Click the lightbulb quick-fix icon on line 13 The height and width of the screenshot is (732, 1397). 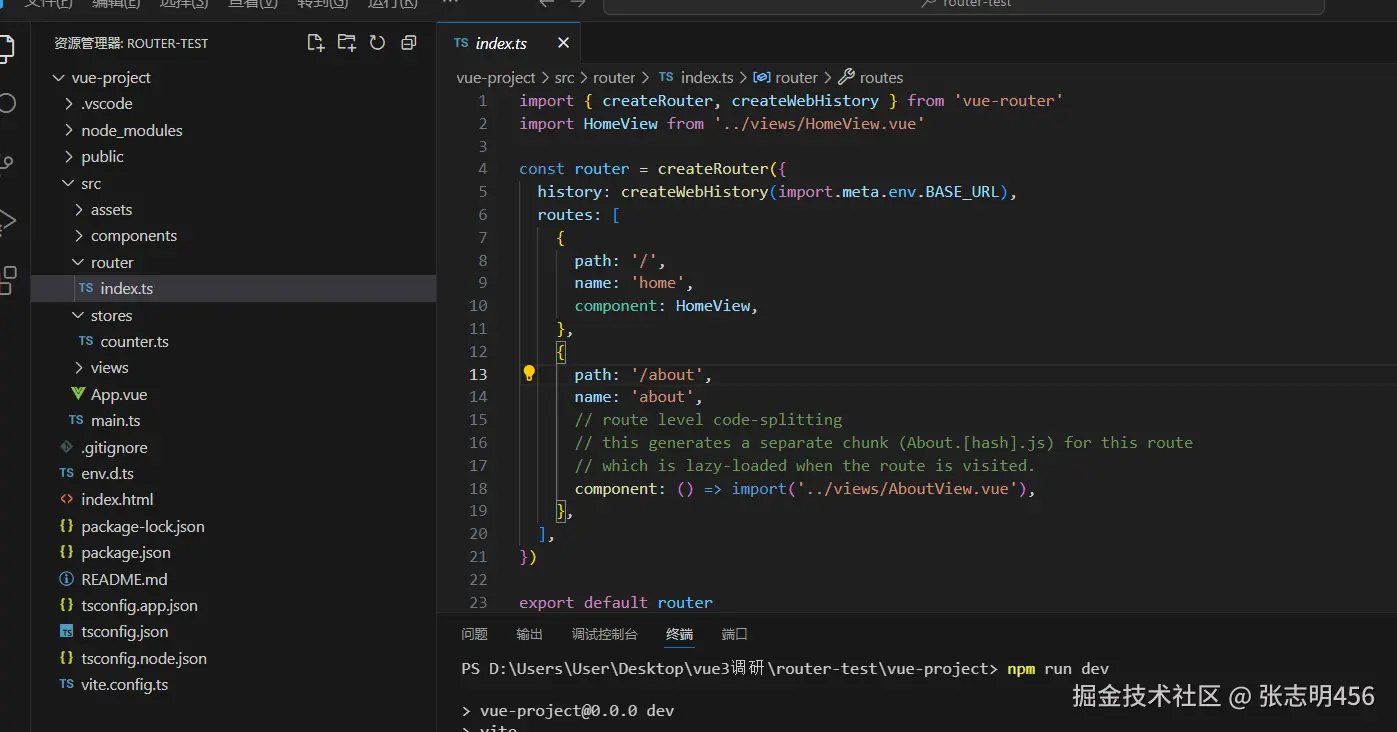coord(529,374)
